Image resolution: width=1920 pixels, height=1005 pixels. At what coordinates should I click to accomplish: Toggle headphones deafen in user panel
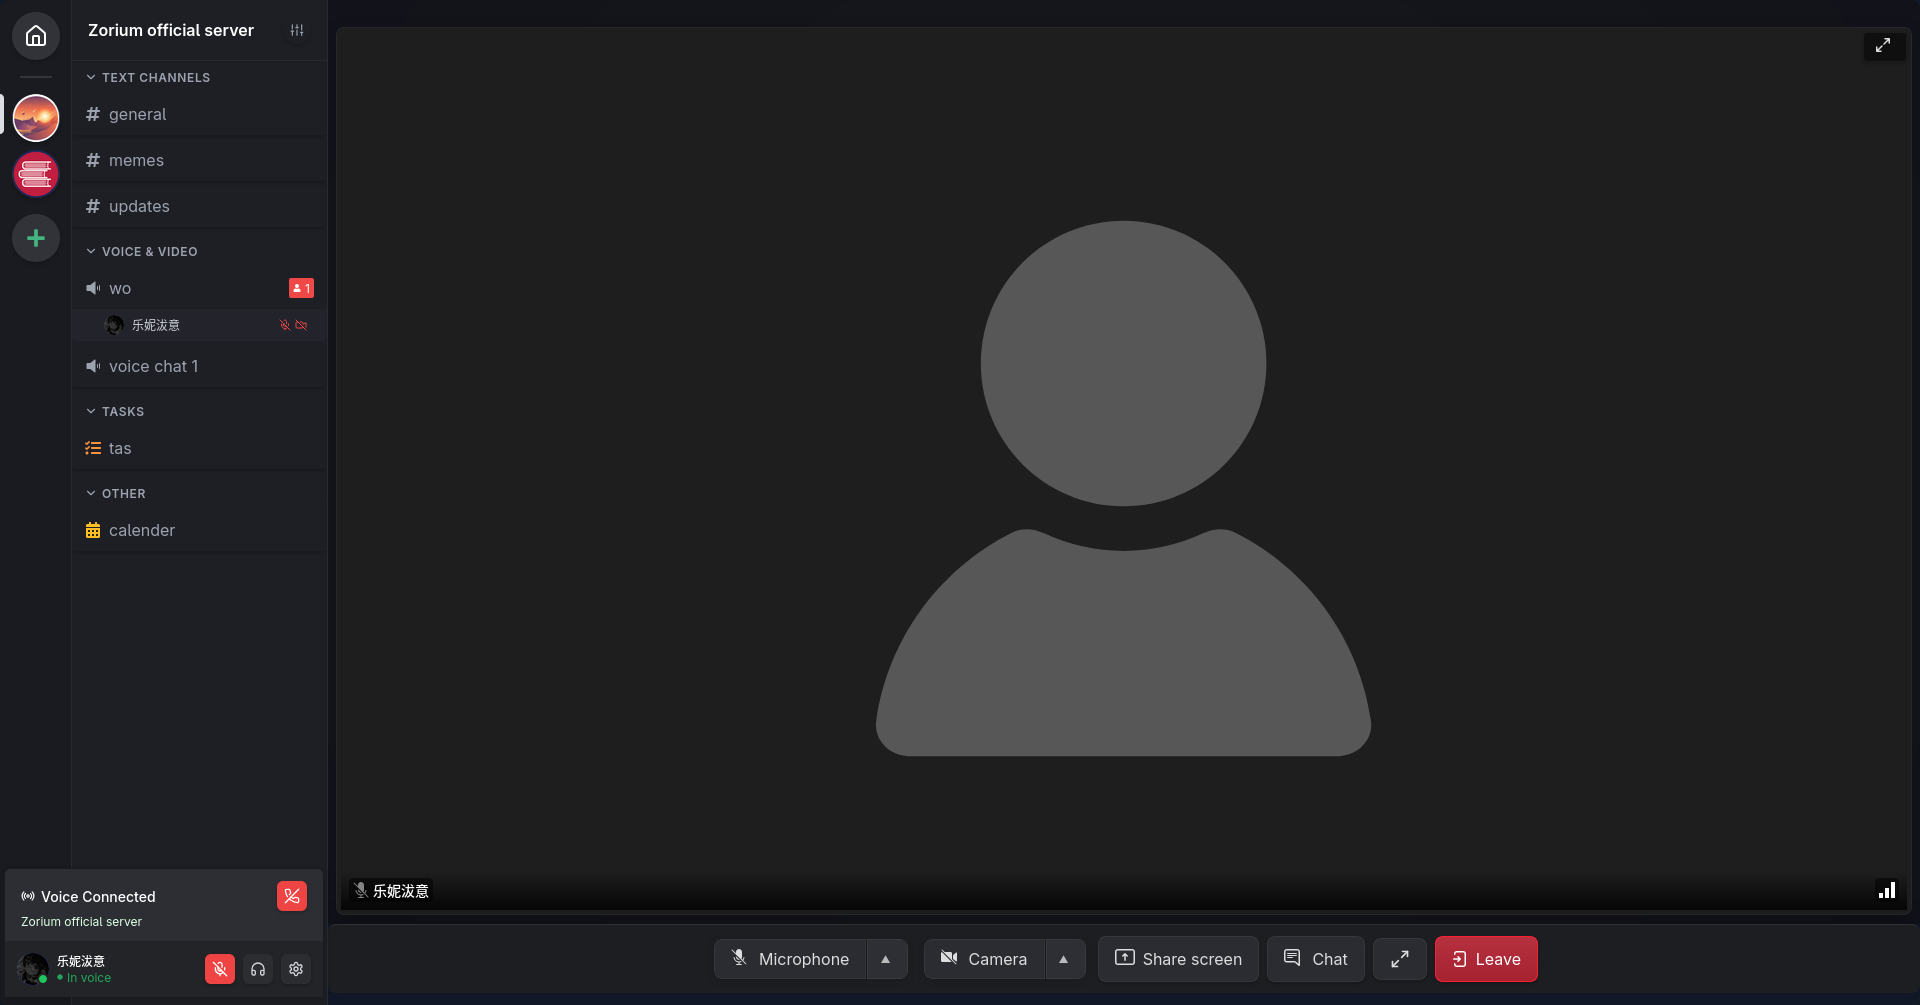point(258,969)
